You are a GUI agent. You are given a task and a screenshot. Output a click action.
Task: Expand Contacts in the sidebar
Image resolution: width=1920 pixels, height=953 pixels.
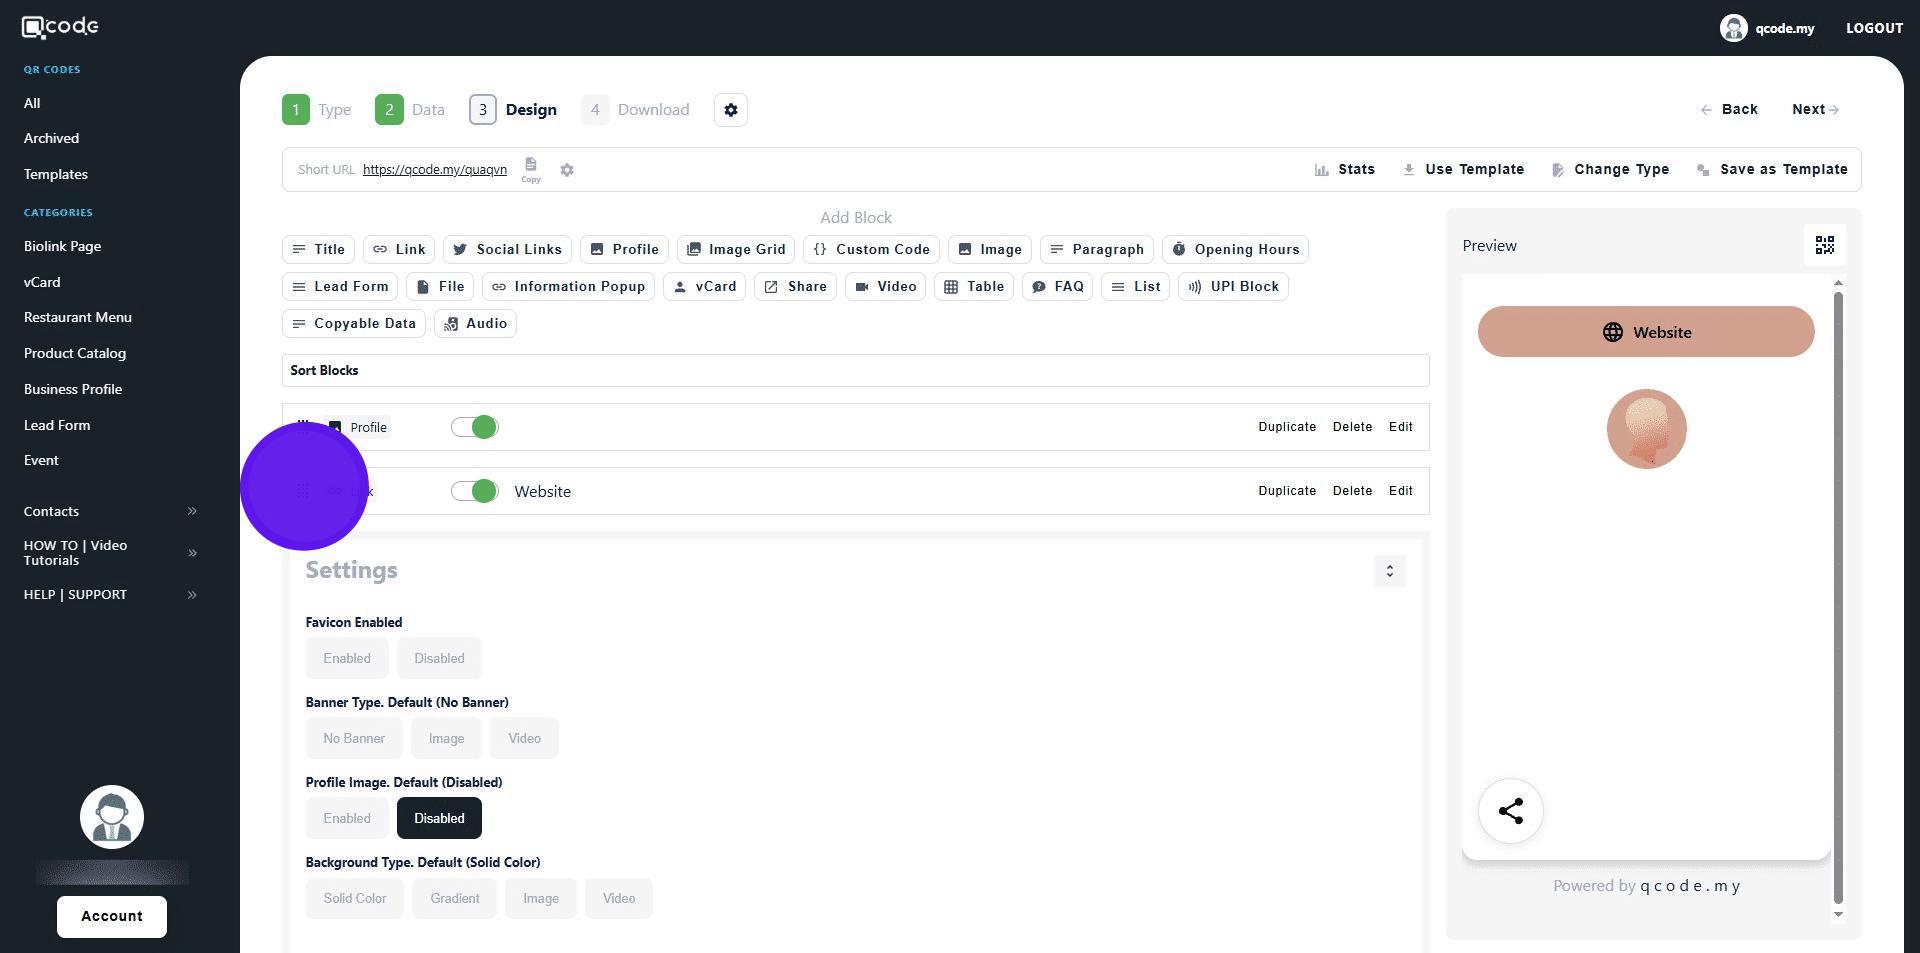click(x=192, y=512)
